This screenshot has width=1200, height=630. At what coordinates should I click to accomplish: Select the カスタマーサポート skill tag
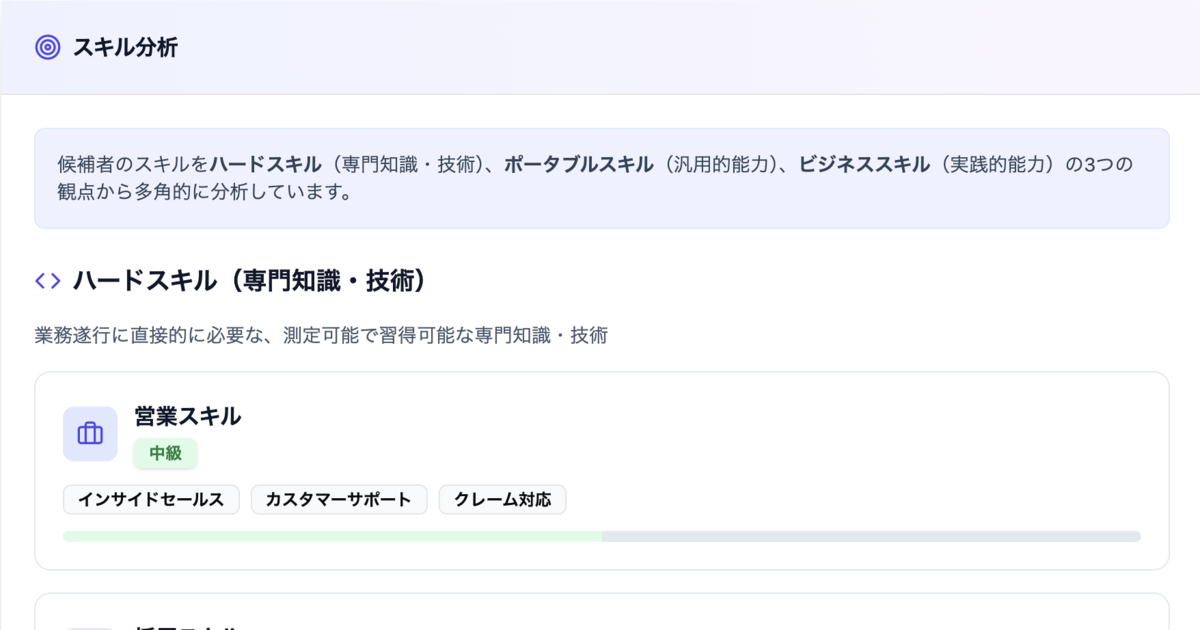coord(339,499)
